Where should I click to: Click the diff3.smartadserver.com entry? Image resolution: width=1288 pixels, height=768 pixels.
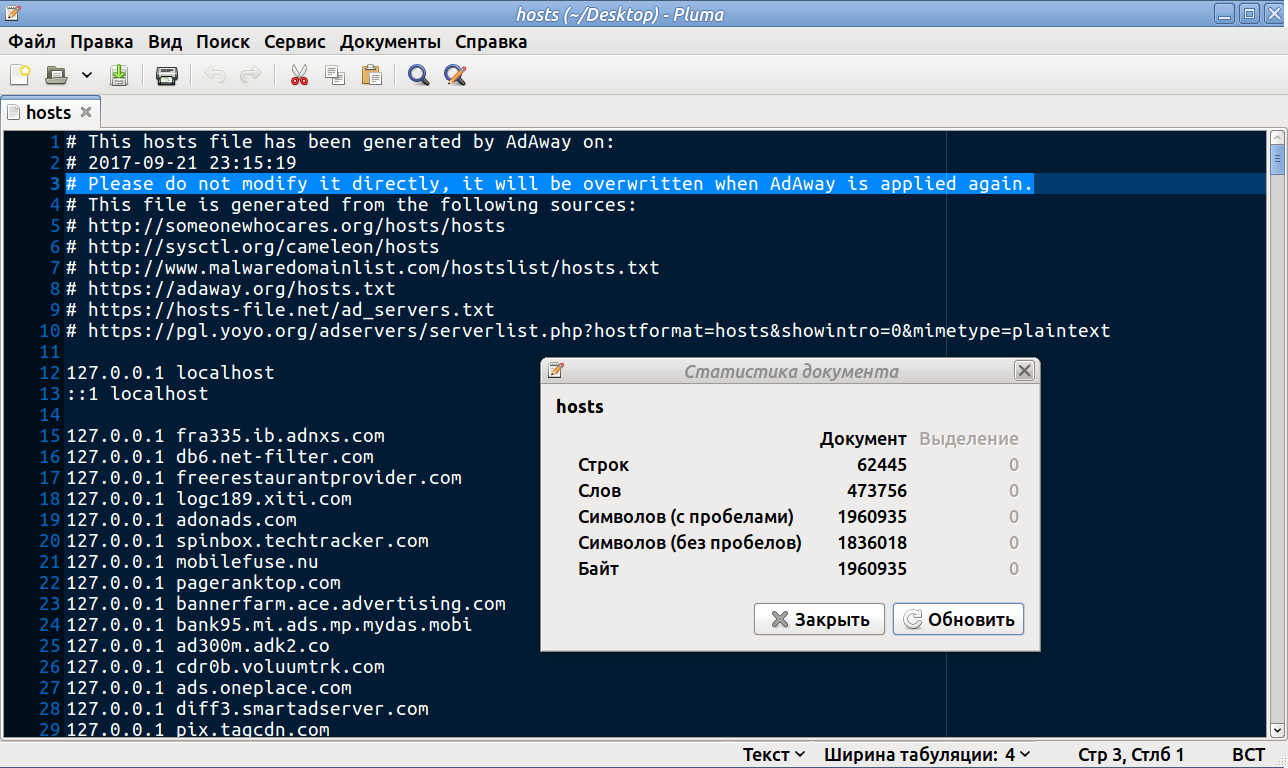[247, 709]
